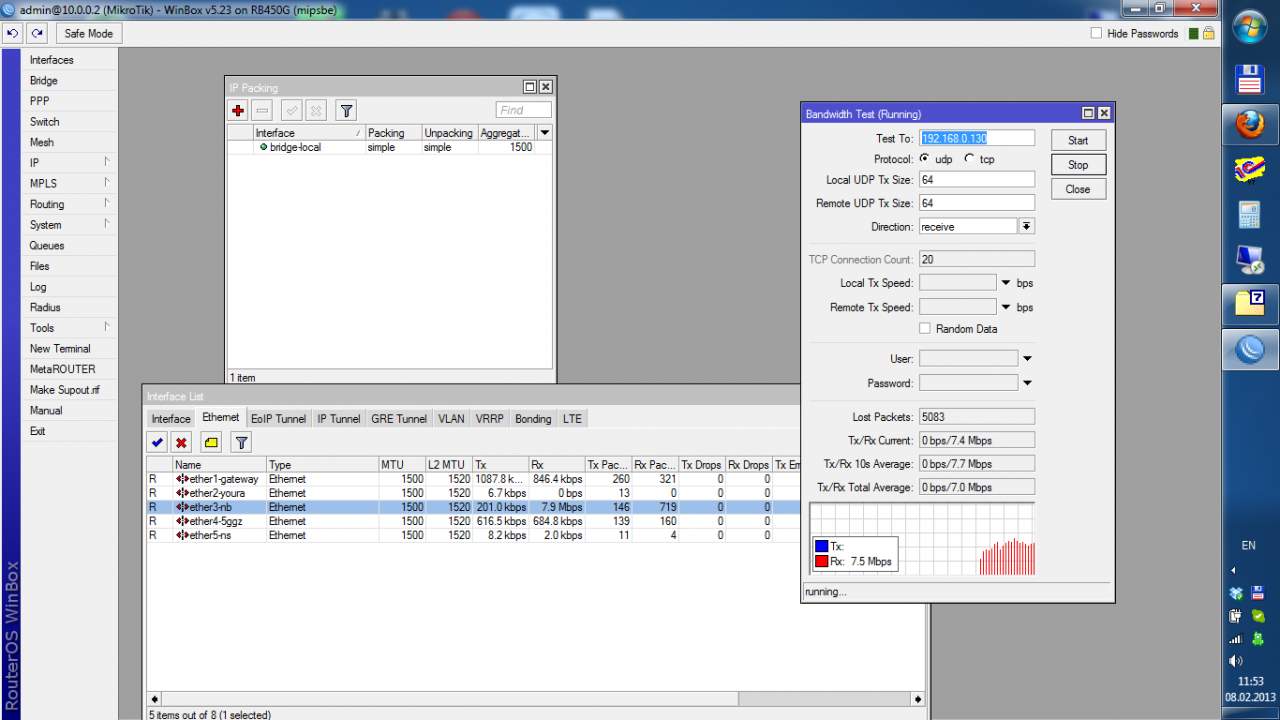The width and height of the screenshot is (1280, 720).
Task: Open Firefox from the taskbar
Action: click(1250, 125)
